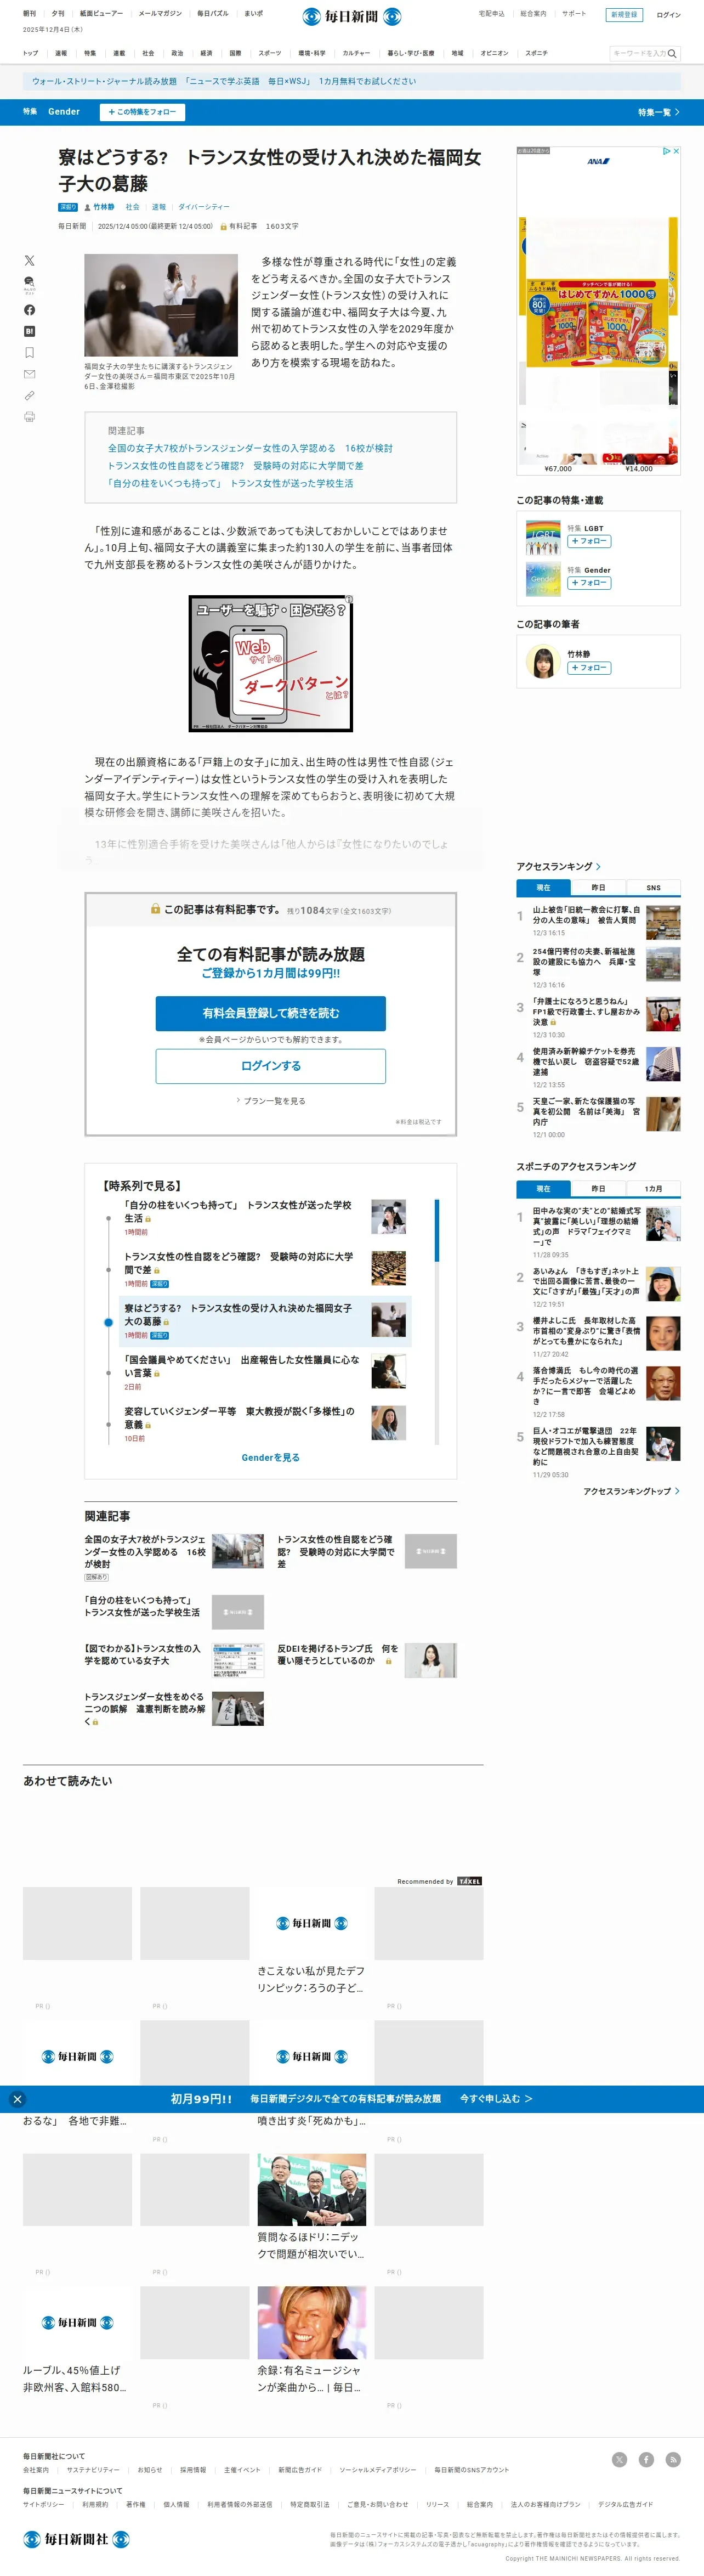Follow the LGBT feature
The height and width of the screenshot is (2576, 704).
589,541
